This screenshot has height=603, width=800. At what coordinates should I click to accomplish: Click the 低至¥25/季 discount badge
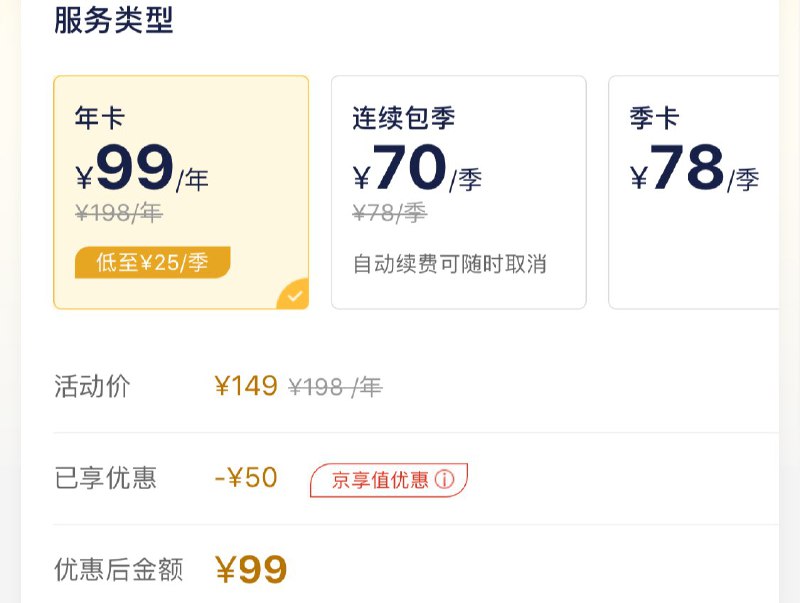click(x=153, y=261)
